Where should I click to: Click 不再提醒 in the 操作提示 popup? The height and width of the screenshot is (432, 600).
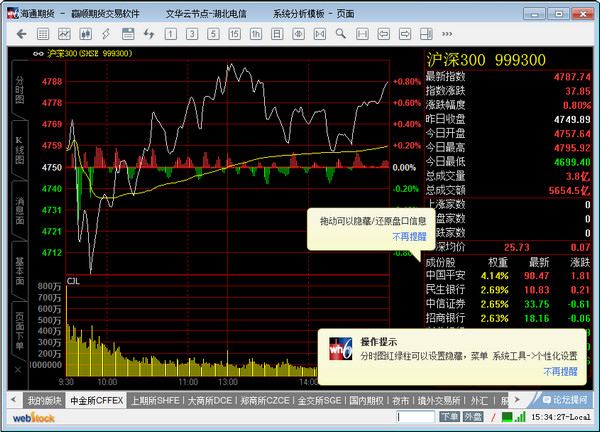[x=561, y=372]
